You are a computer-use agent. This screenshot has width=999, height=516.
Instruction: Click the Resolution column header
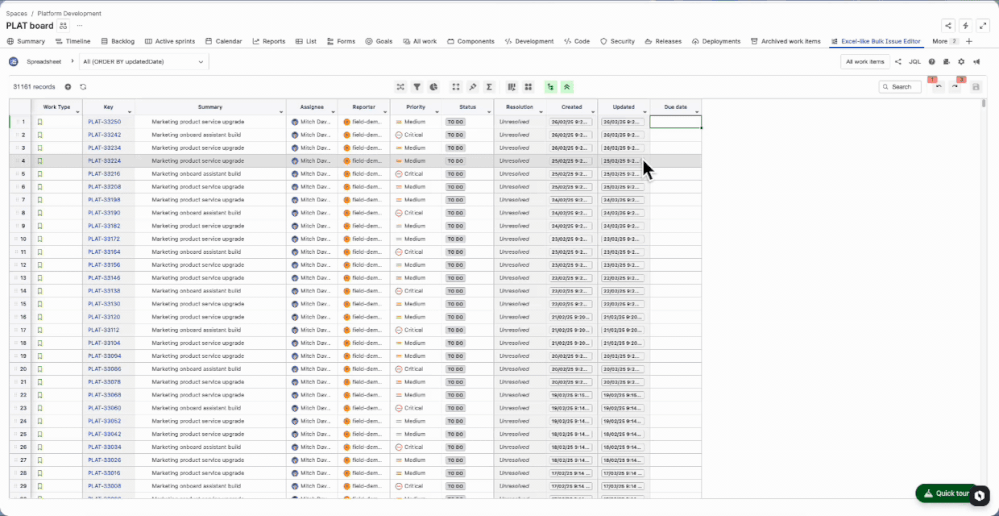(x=520, y=107)
